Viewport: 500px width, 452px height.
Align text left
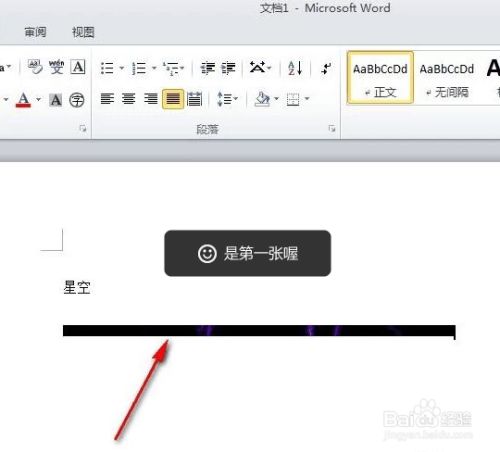click(107, 99)
